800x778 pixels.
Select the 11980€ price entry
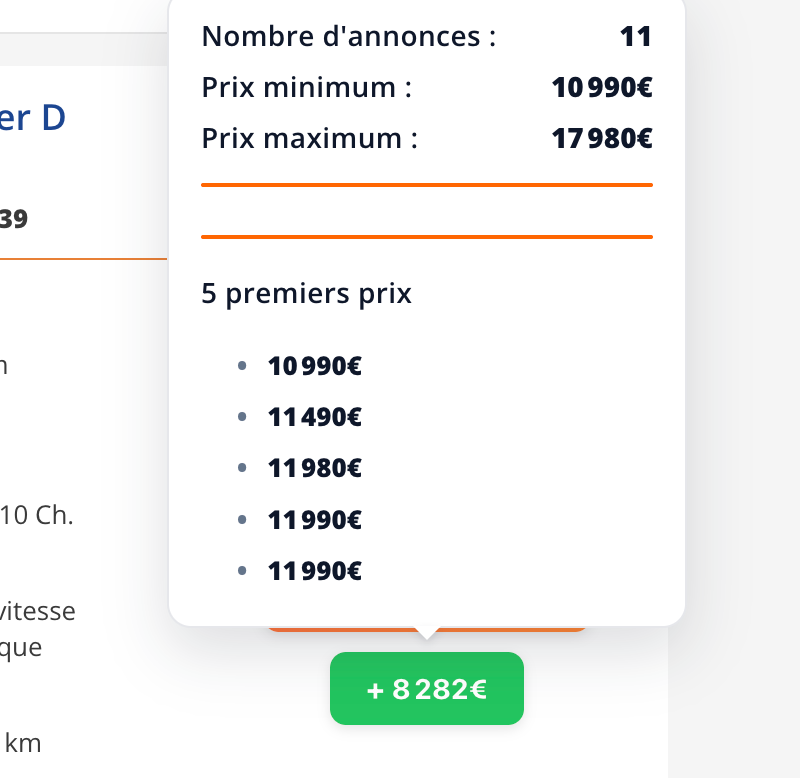click(x=314, y=468)
